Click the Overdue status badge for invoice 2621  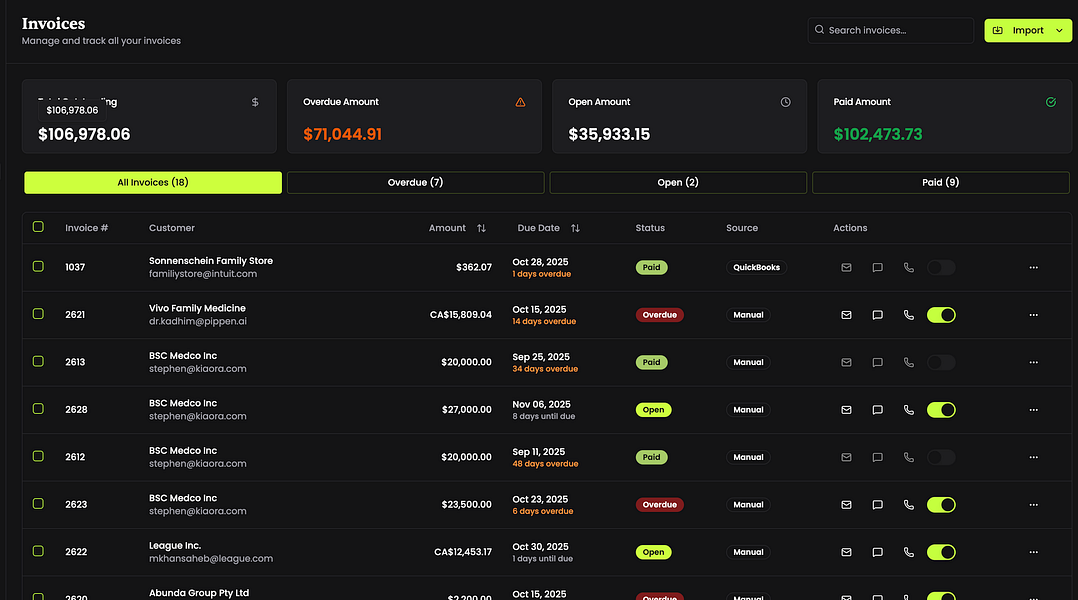click(659, 315)
